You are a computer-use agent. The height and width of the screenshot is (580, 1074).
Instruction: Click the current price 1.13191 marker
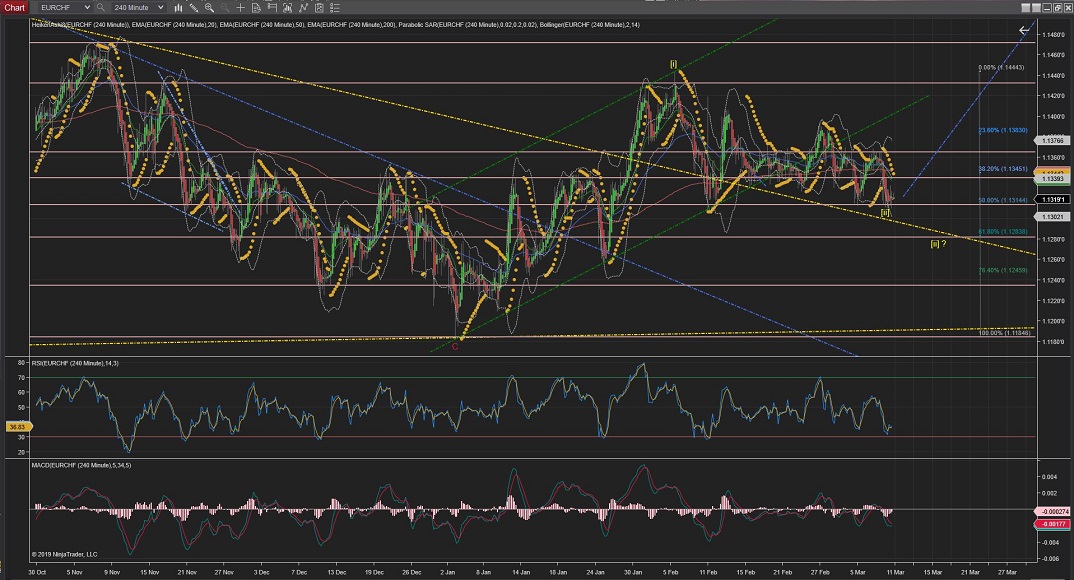tap(1052, 199)
